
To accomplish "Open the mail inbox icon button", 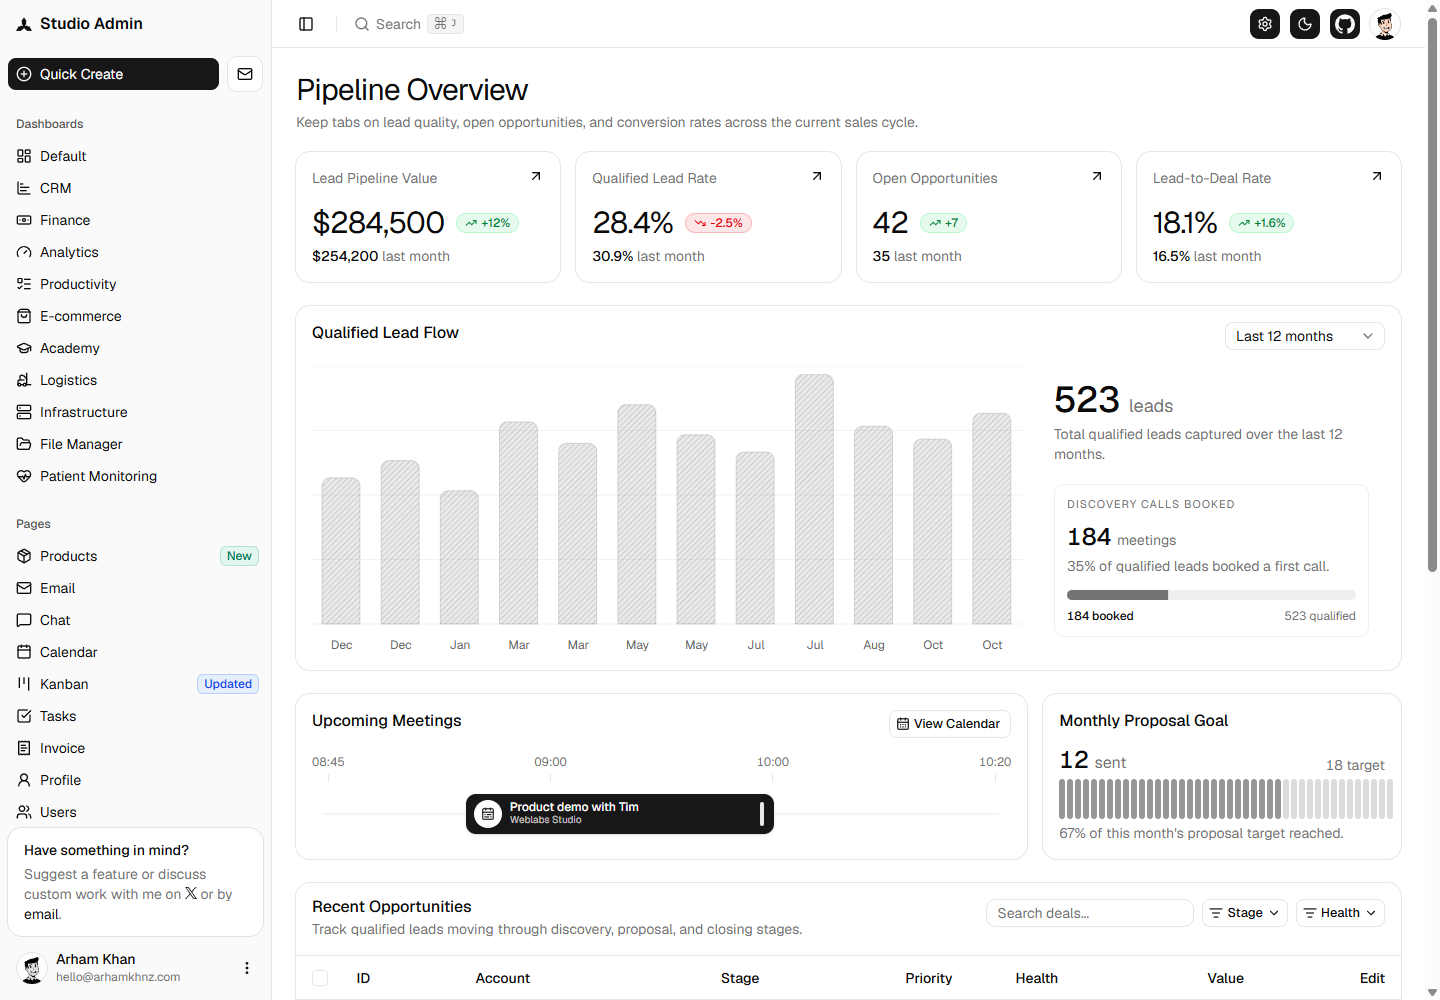I will (x=245, y=74).
